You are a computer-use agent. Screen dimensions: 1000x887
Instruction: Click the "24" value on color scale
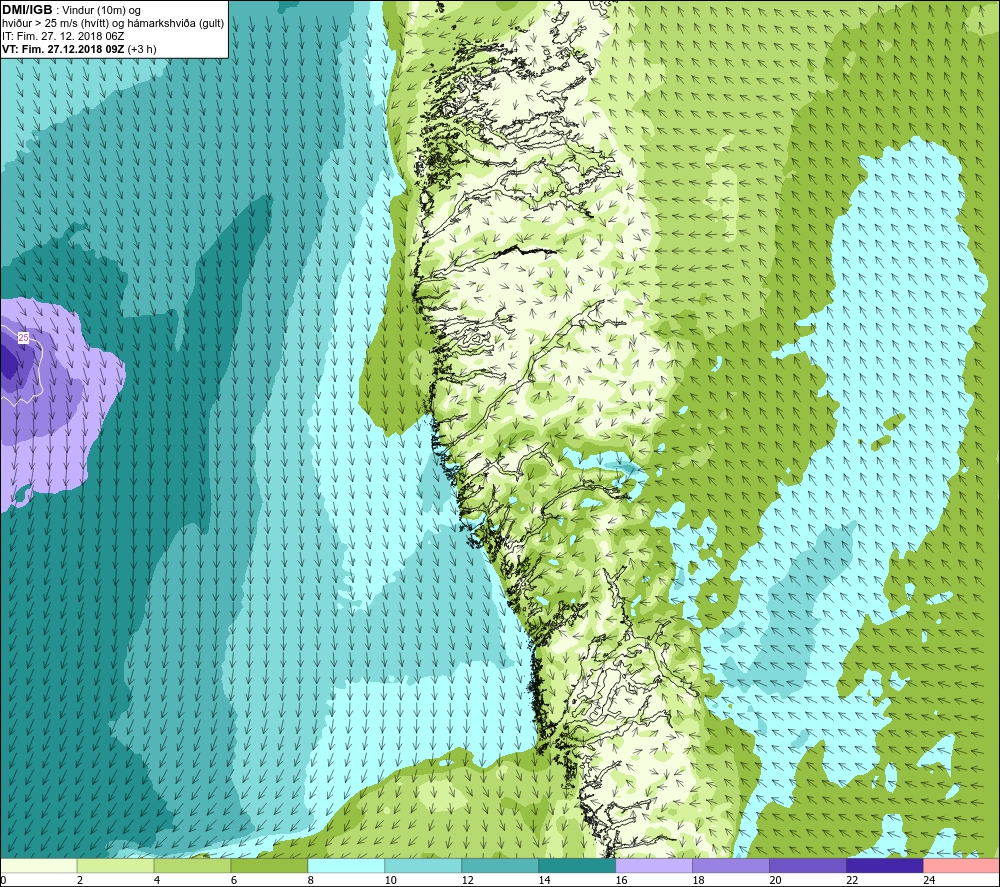(929, 880)
